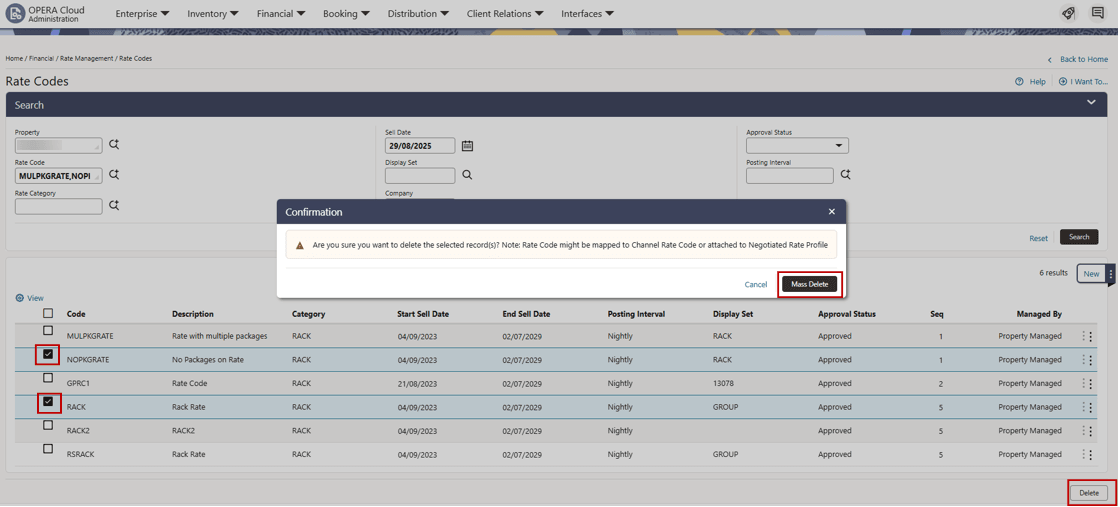Click the Search button
Image resolution: width=1120 pixels, height=507 pixels.
pos(1079,237)
